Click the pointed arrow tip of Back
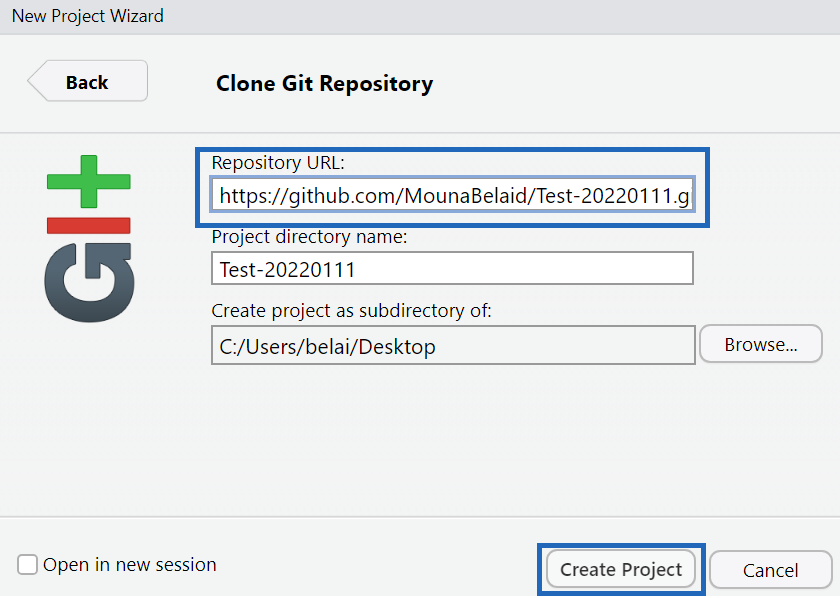This screenshot has height=598, width=840. click(33, 81)
